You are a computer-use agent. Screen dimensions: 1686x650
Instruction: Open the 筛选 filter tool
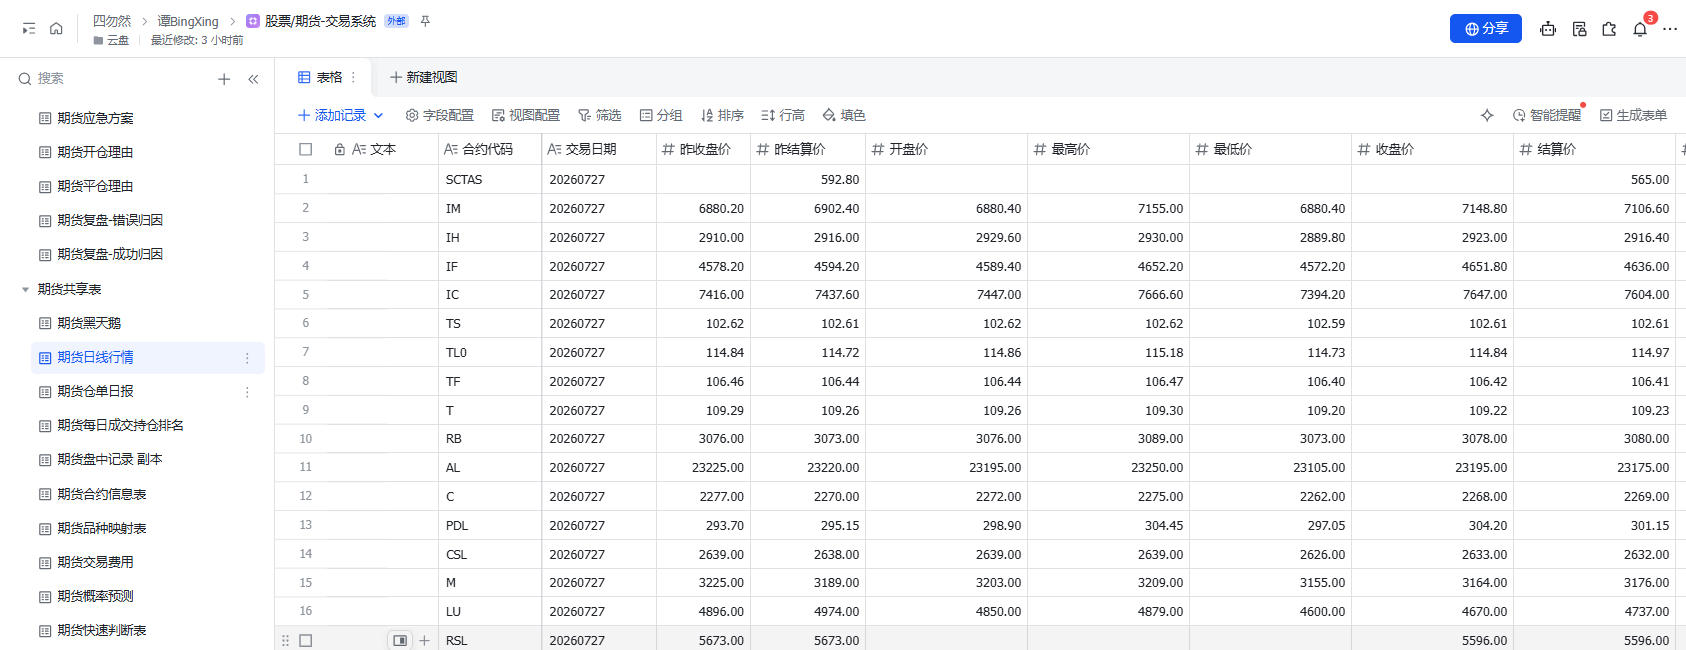point(599,115)
